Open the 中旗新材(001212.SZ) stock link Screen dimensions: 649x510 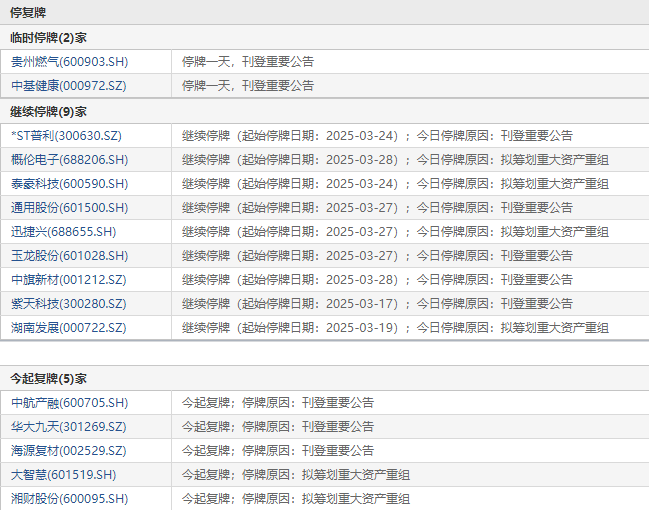[x=69, y=280]
